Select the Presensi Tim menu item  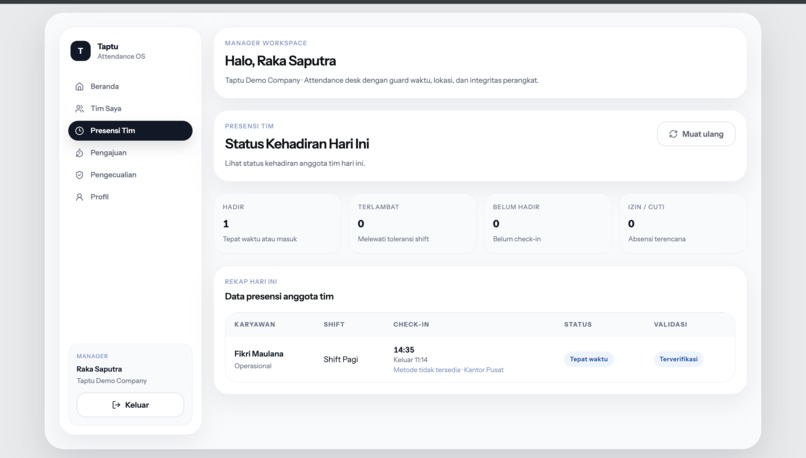click(x=130, y=131)
